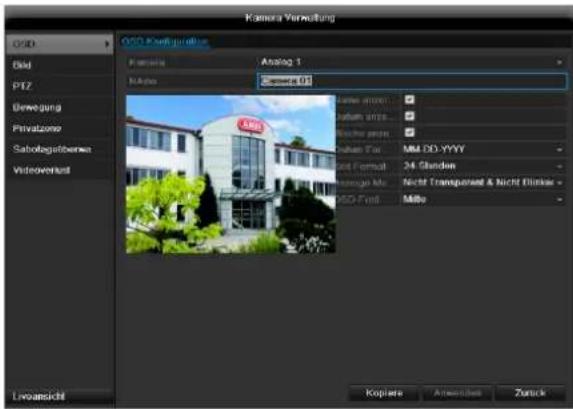Click the Anwenden button
Viewport: 573px width, 409px height.
[458, 393]
